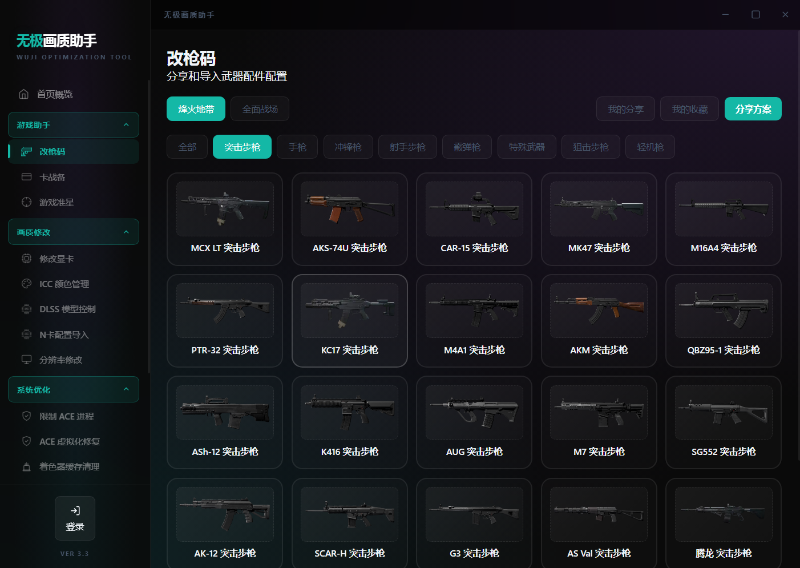This screenshot has height=568, width=800.
Task: Open the KC17 weapon card
Action: 349,321
